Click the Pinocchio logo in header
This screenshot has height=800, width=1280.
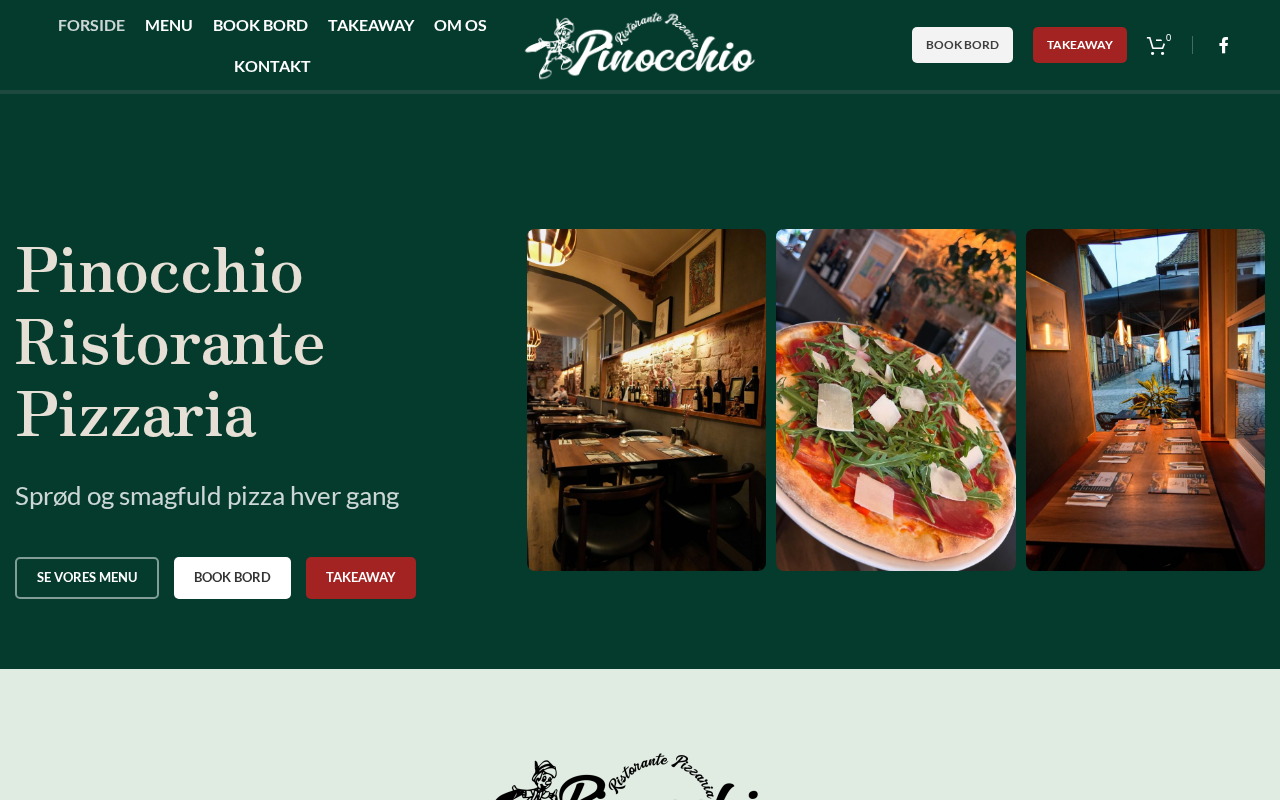click(x=640, y=45)
